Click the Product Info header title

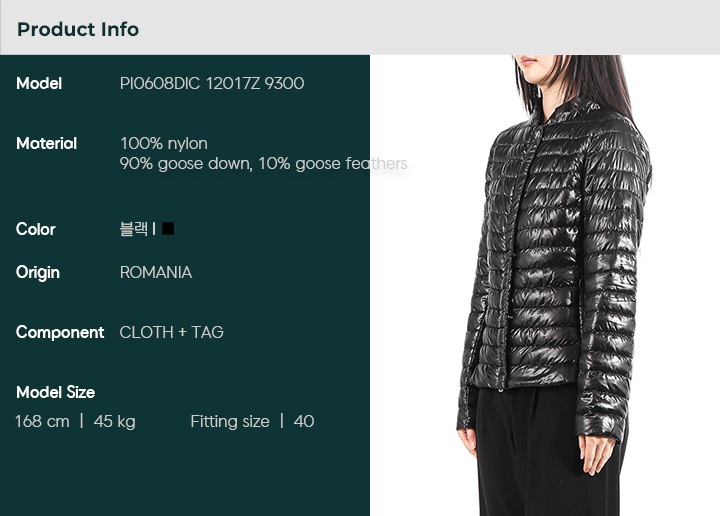tap(78, 29)
